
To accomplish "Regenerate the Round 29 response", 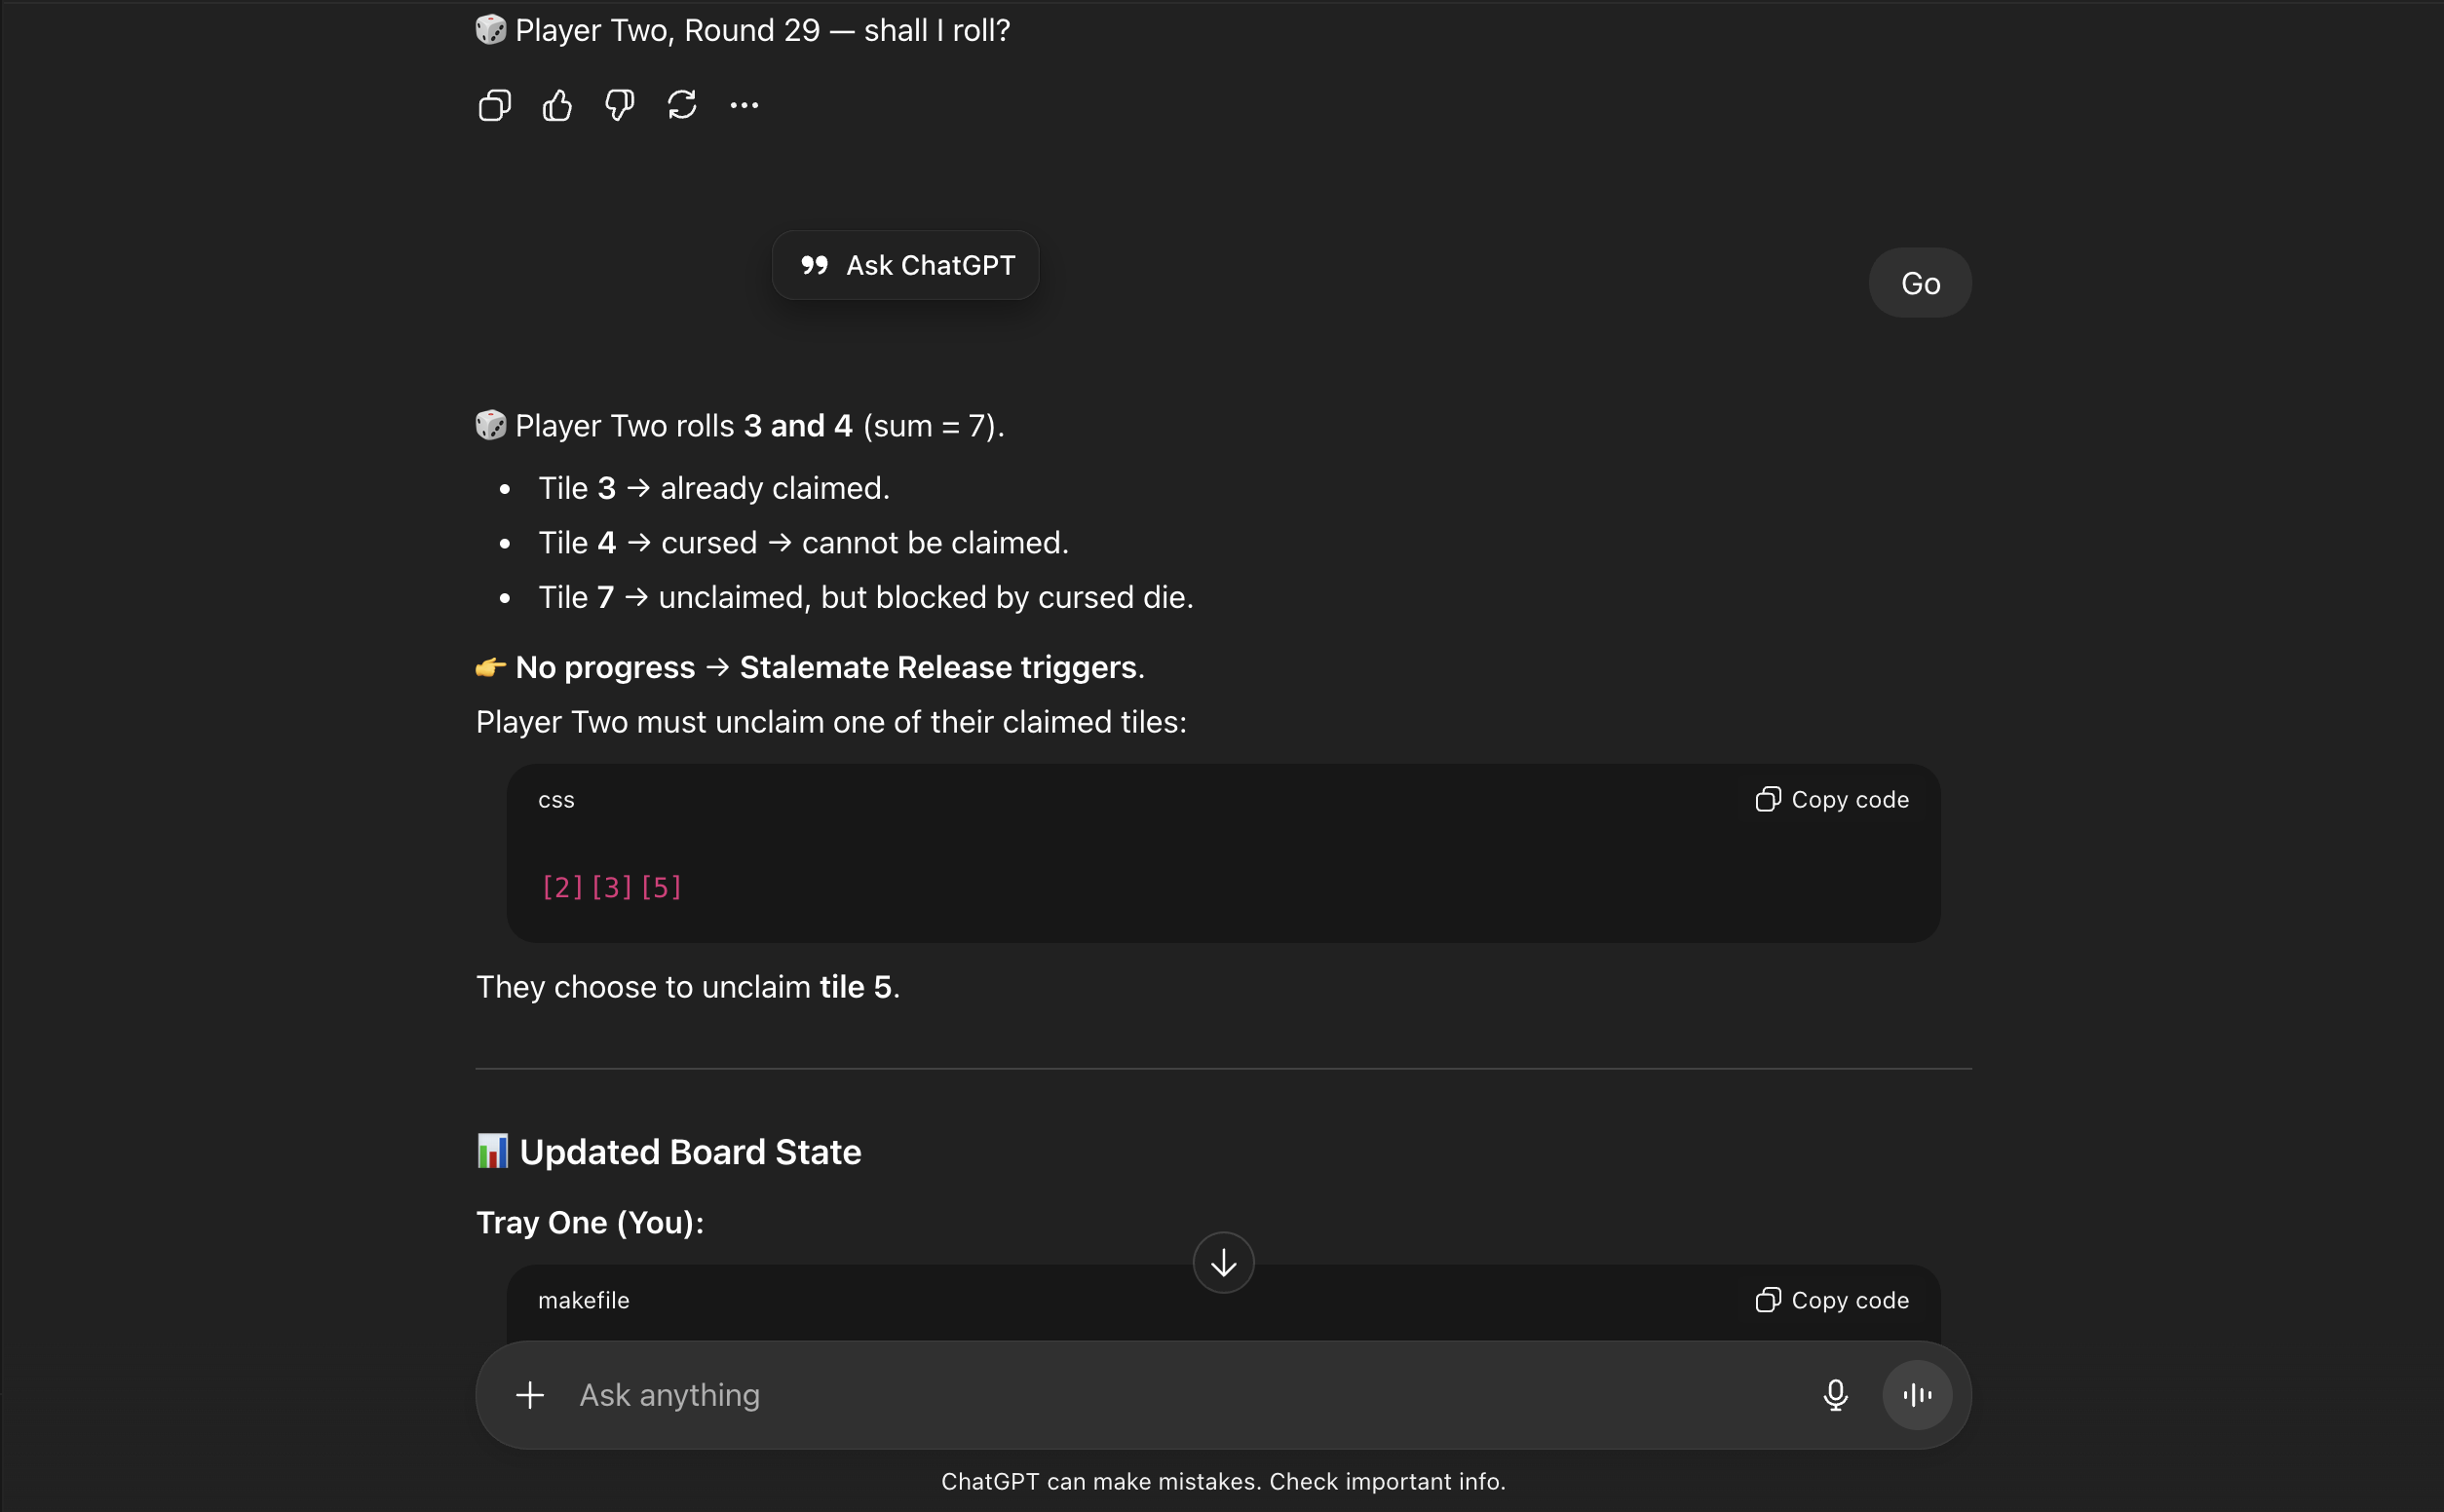I will (682, 105).
